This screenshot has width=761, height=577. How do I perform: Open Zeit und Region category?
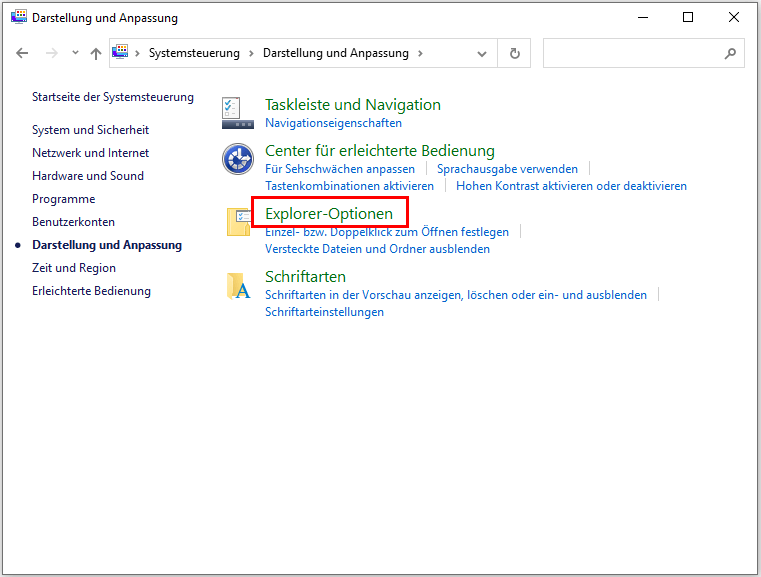coord(74,268)
